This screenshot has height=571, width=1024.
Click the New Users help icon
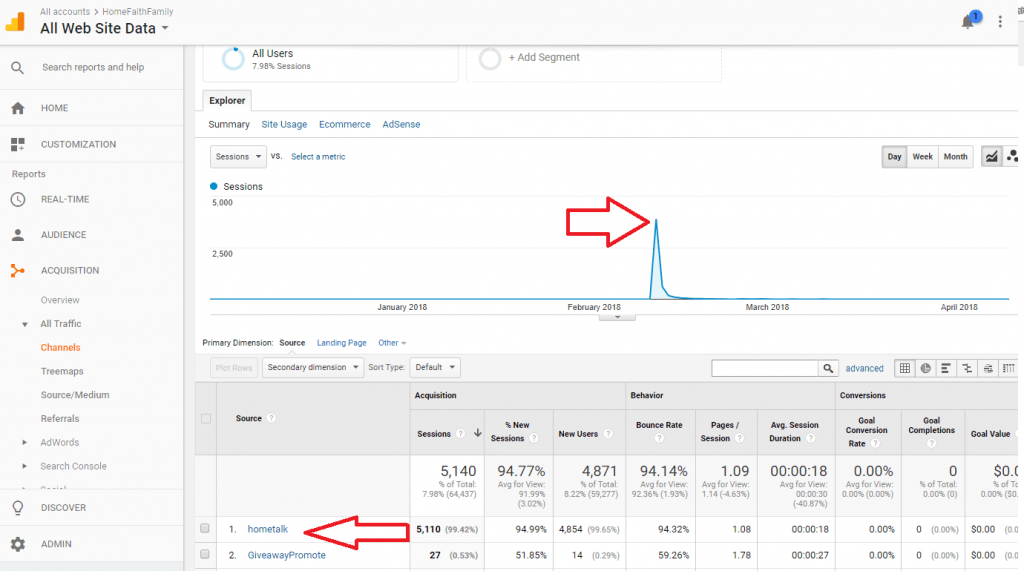coord(608,434)
